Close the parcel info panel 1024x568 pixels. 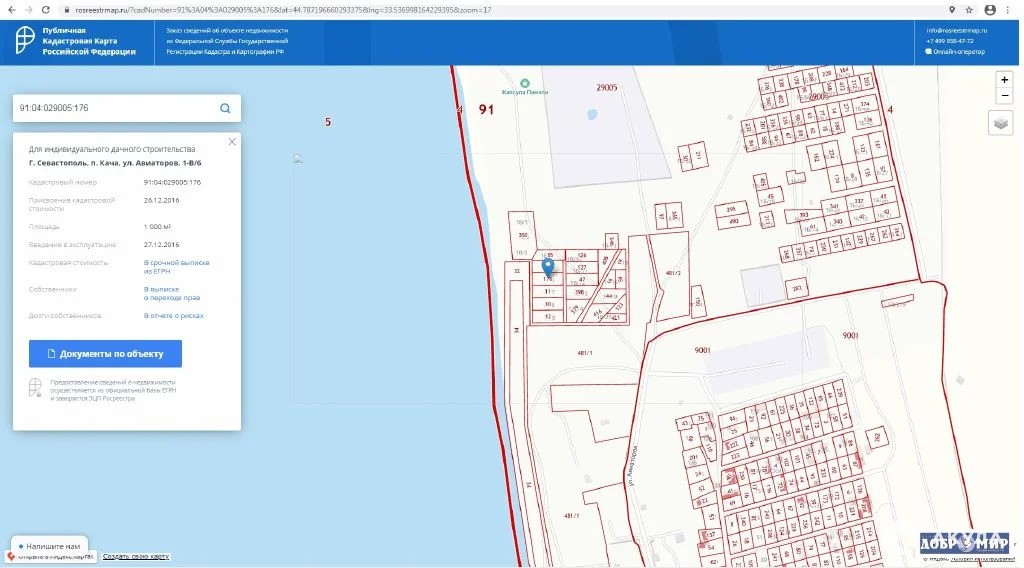click(232, 142)
